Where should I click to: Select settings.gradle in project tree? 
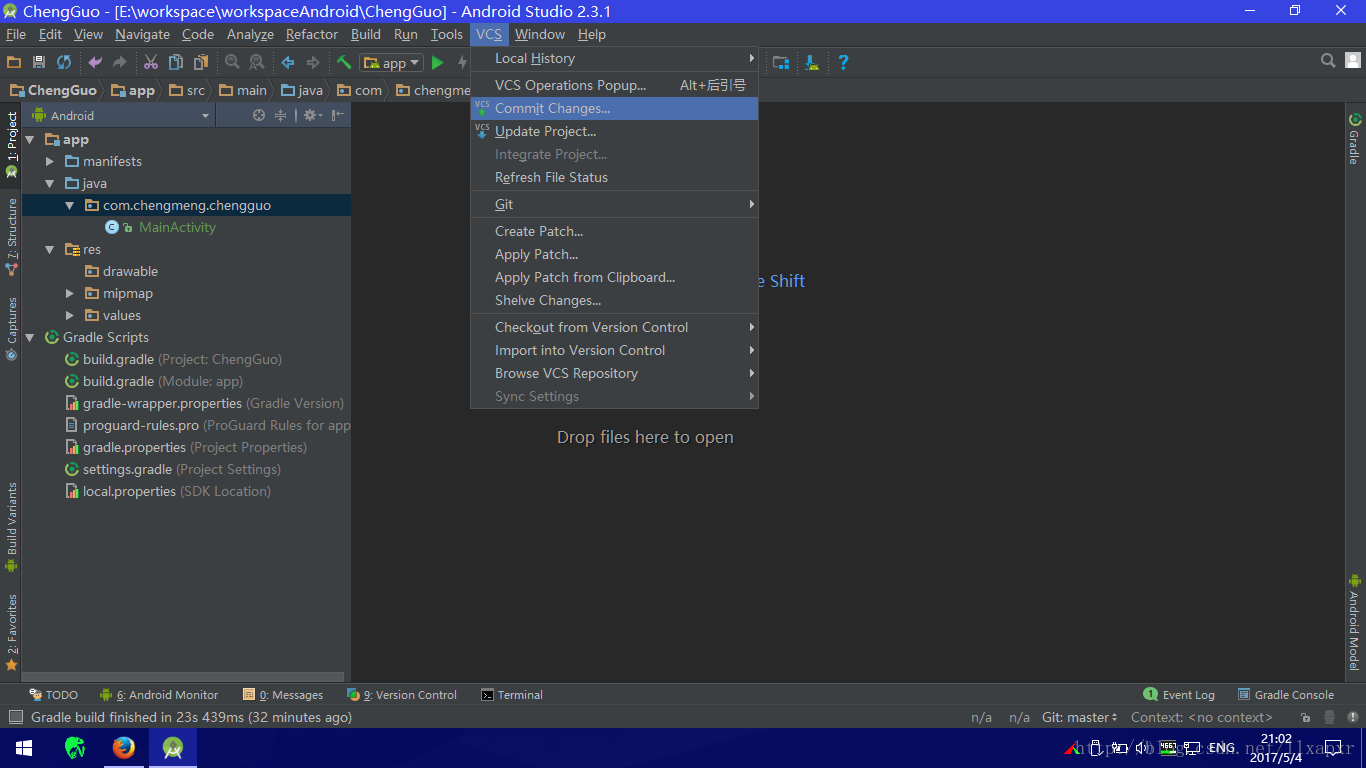coord(127,469)
